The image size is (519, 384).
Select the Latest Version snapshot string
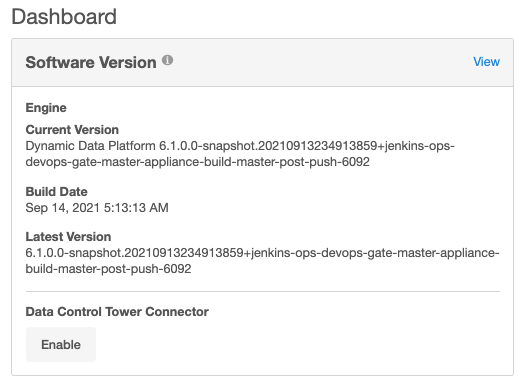coord(262,261)
